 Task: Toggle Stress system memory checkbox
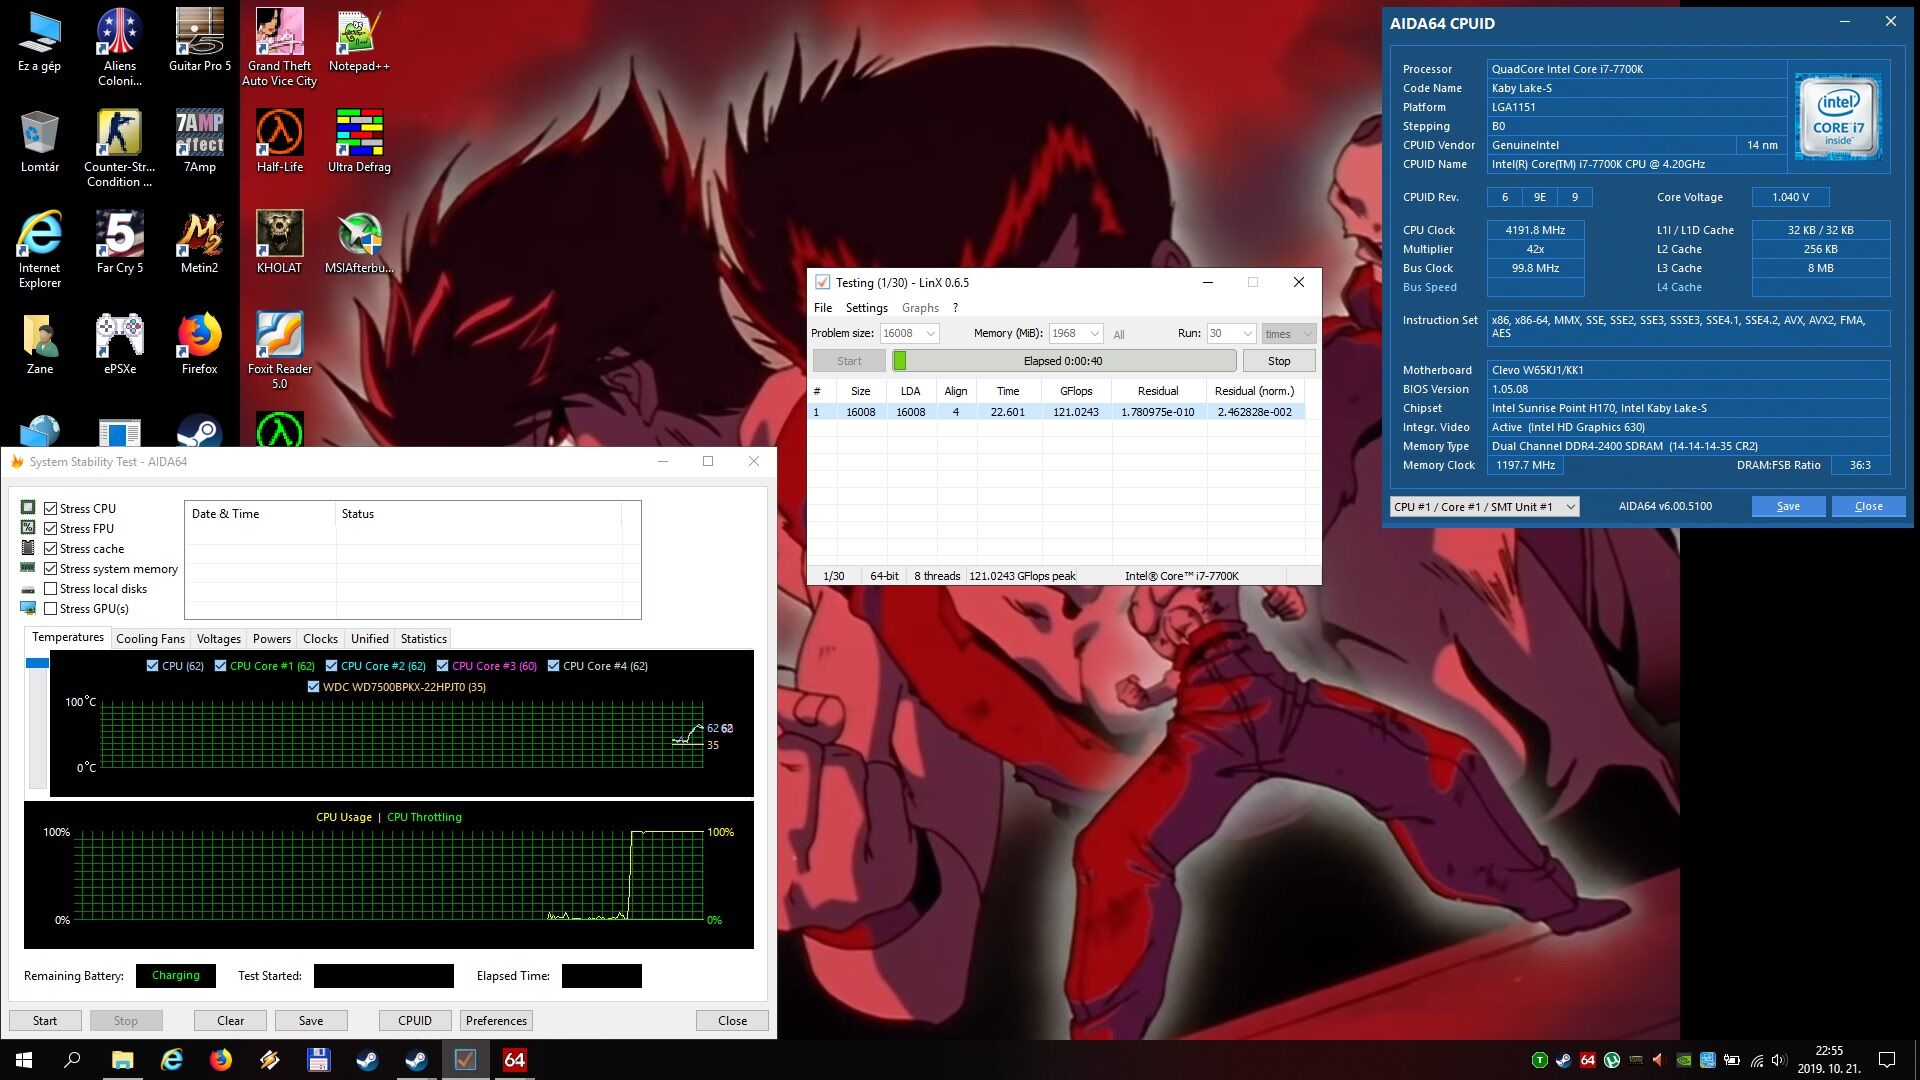pos(50,568)
